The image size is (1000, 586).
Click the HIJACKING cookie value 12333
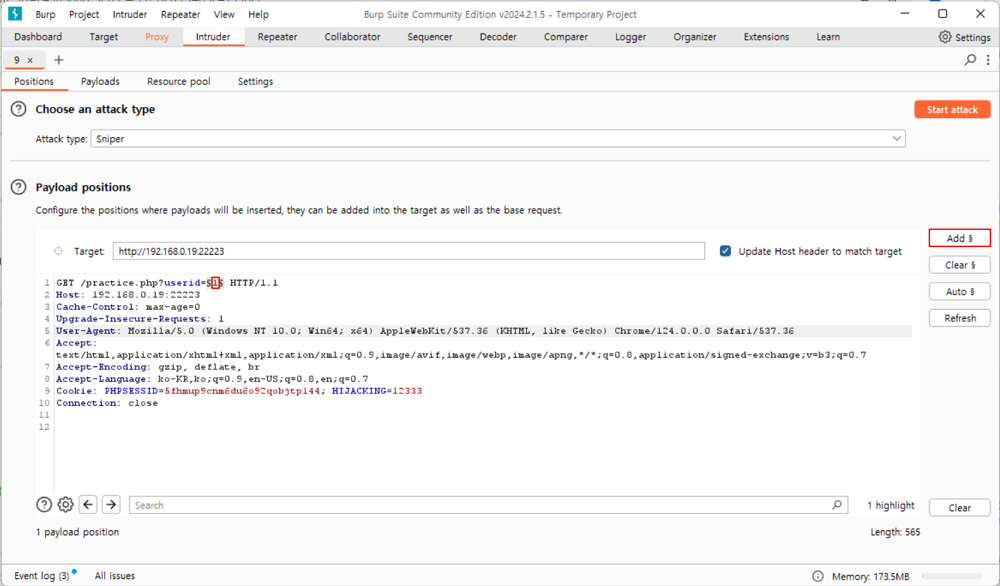(x=407, y=391)
